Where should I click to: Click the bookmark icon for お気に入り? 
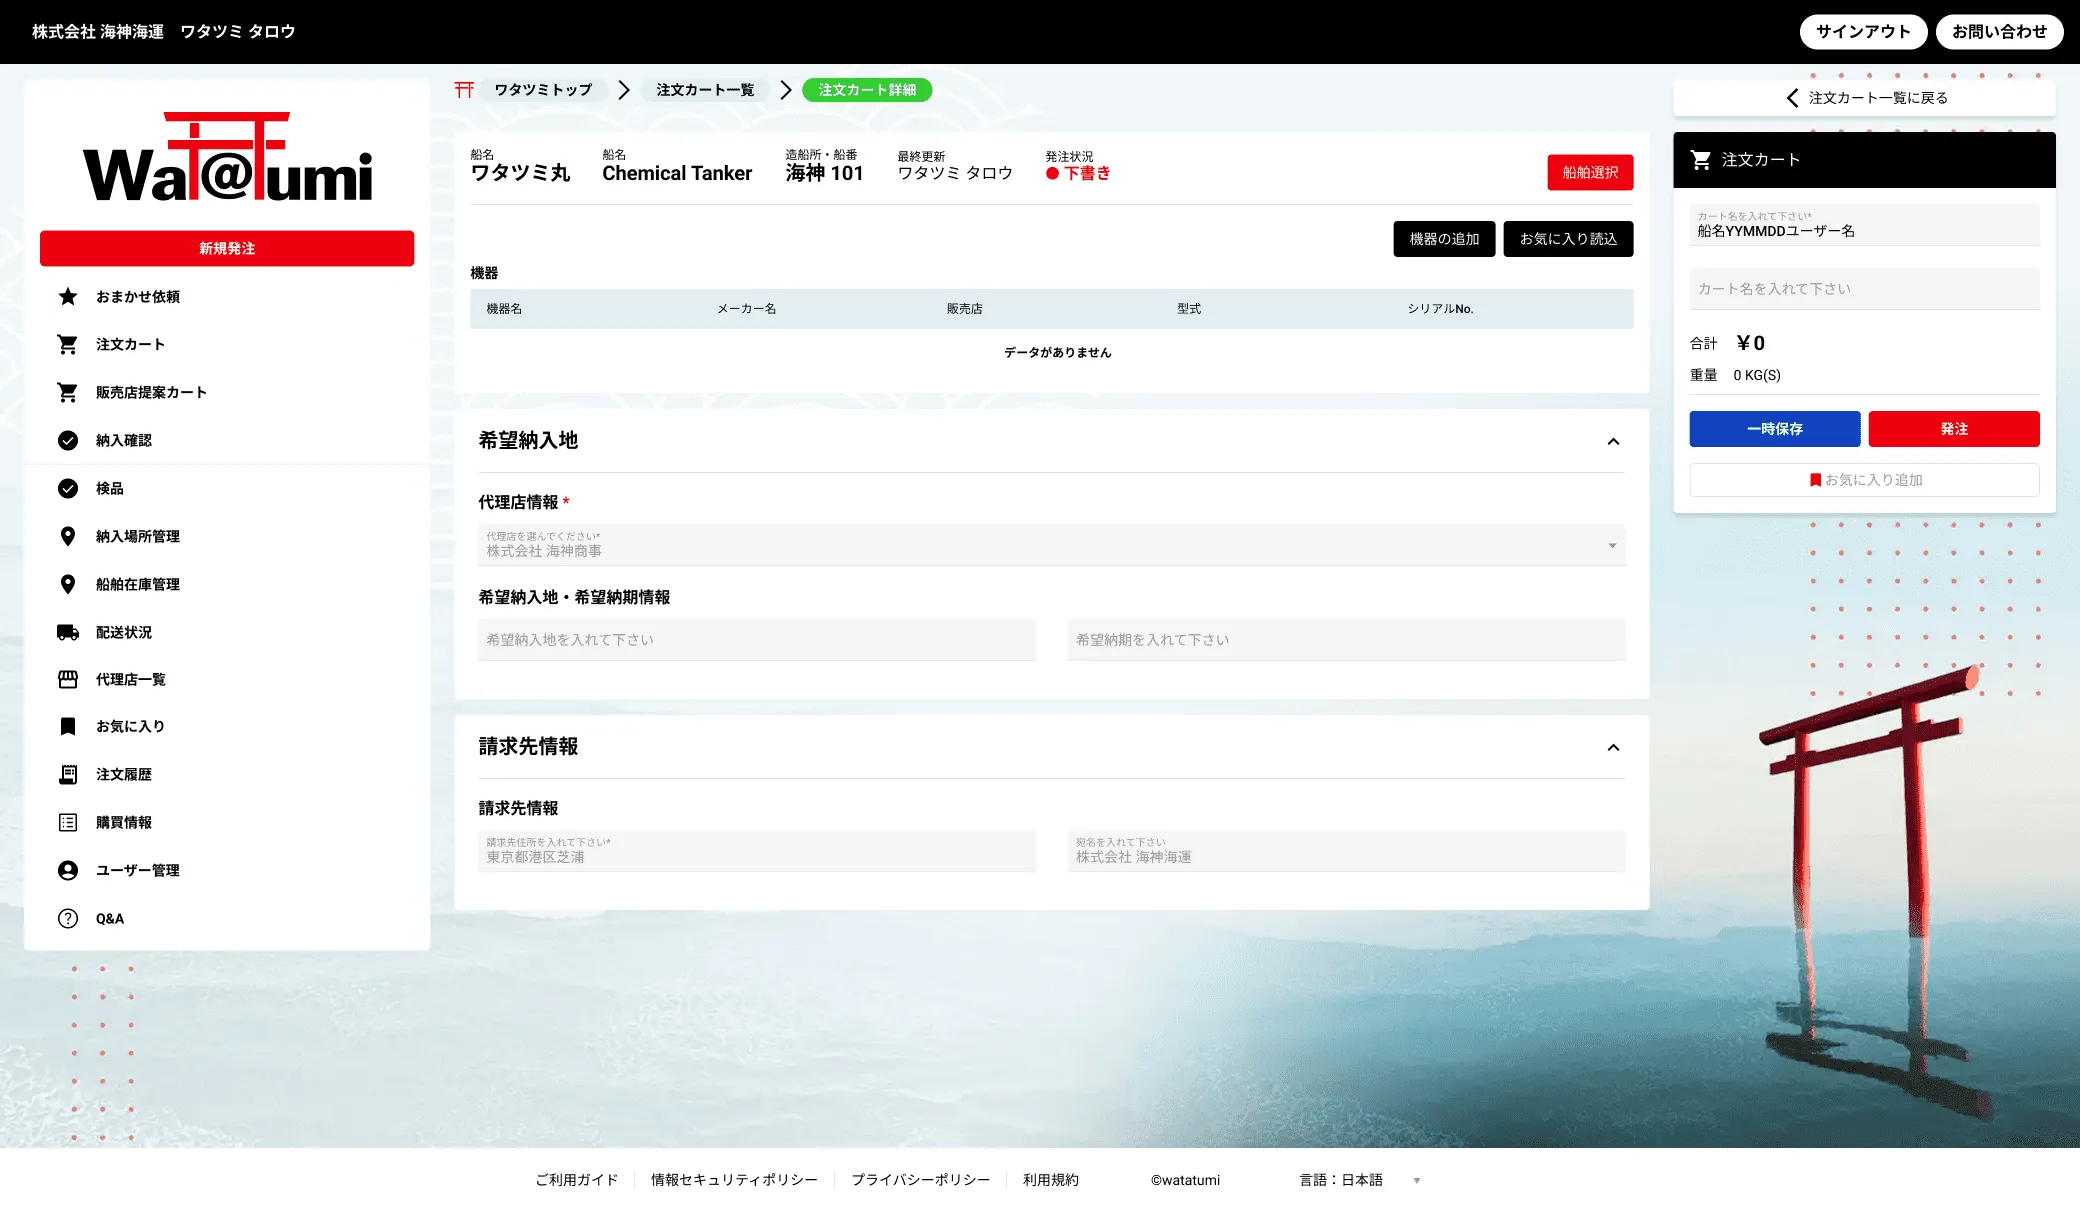coord(68,726)
